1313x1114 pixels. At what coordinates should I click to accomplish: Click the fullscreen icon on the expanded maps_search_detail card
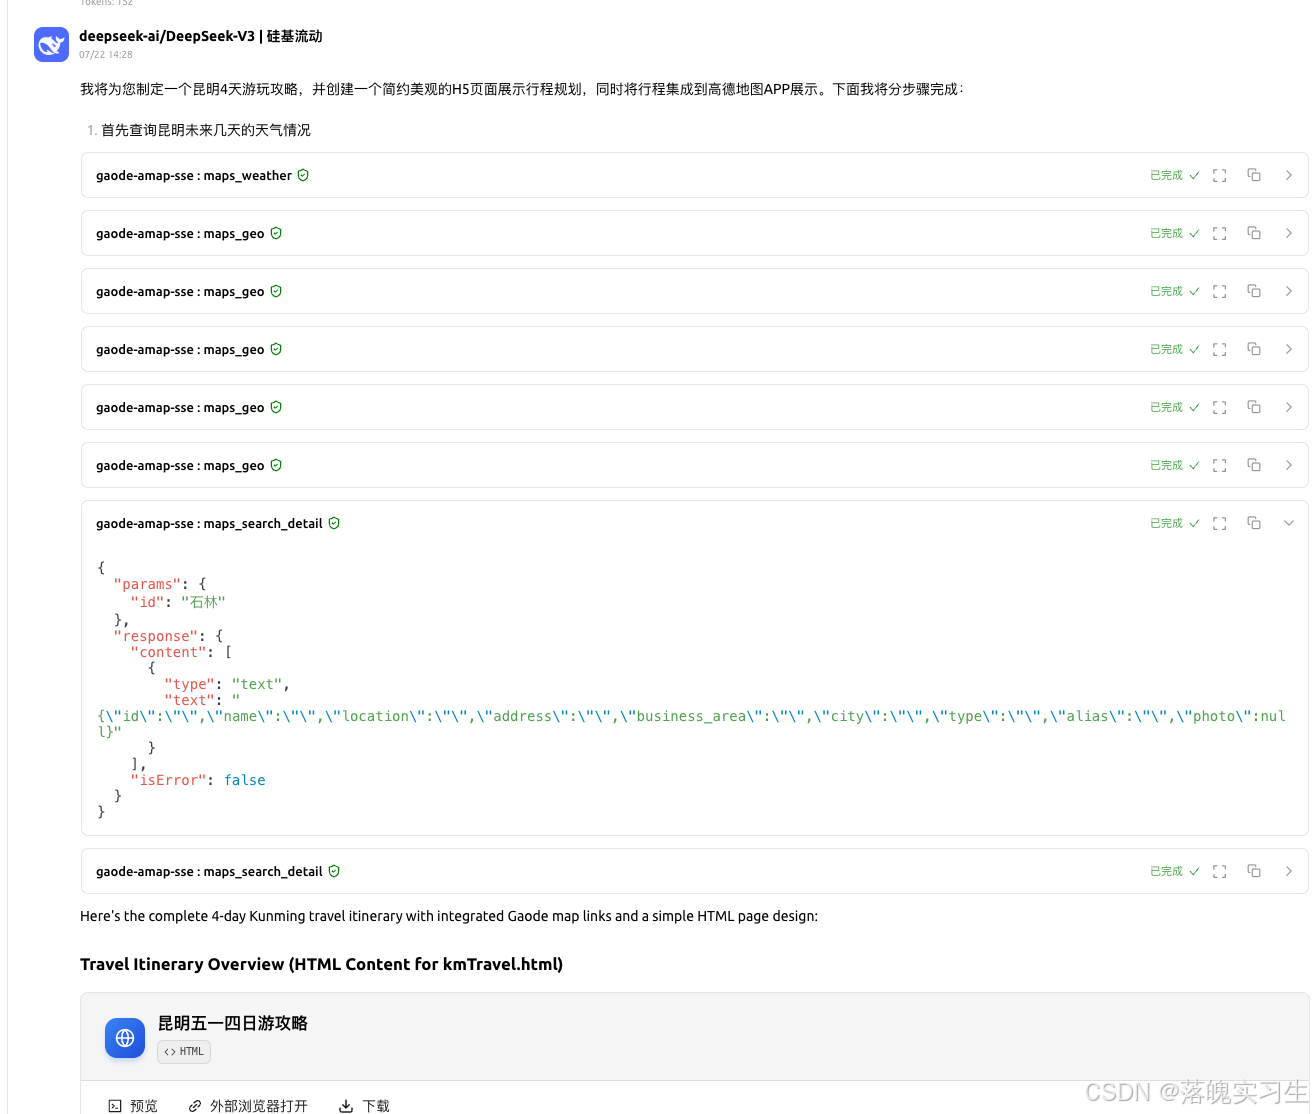pos(1219,522)
